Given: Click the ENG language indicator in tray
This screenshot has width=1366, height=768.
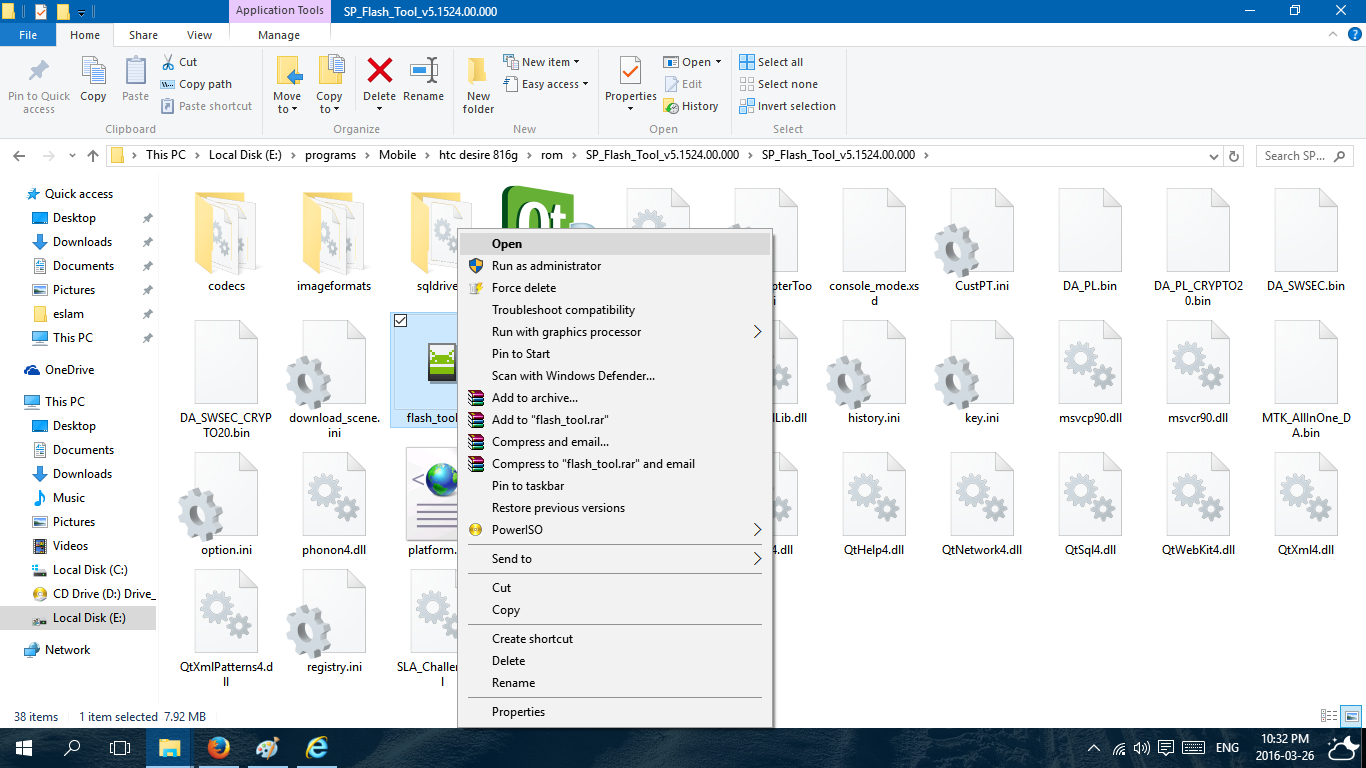Looking at the screenshot, I should point(1227,748).
